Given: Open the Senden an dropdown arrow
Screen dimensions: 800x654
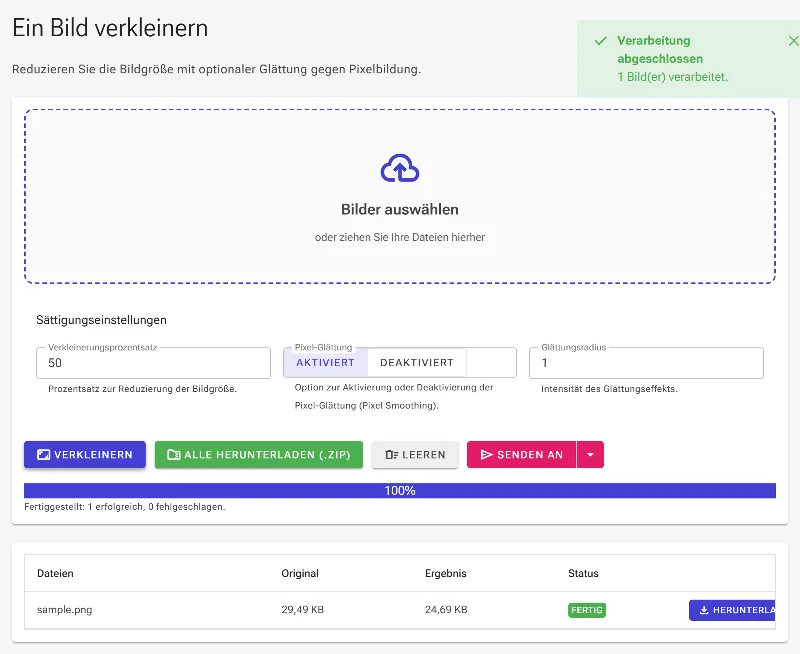Looking at the screenshot, I should point(590,455).
